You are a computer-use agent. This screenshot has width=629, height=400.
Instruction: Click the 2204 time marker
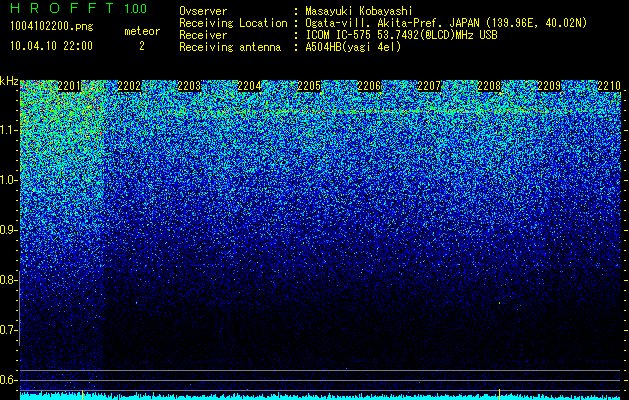249,86
